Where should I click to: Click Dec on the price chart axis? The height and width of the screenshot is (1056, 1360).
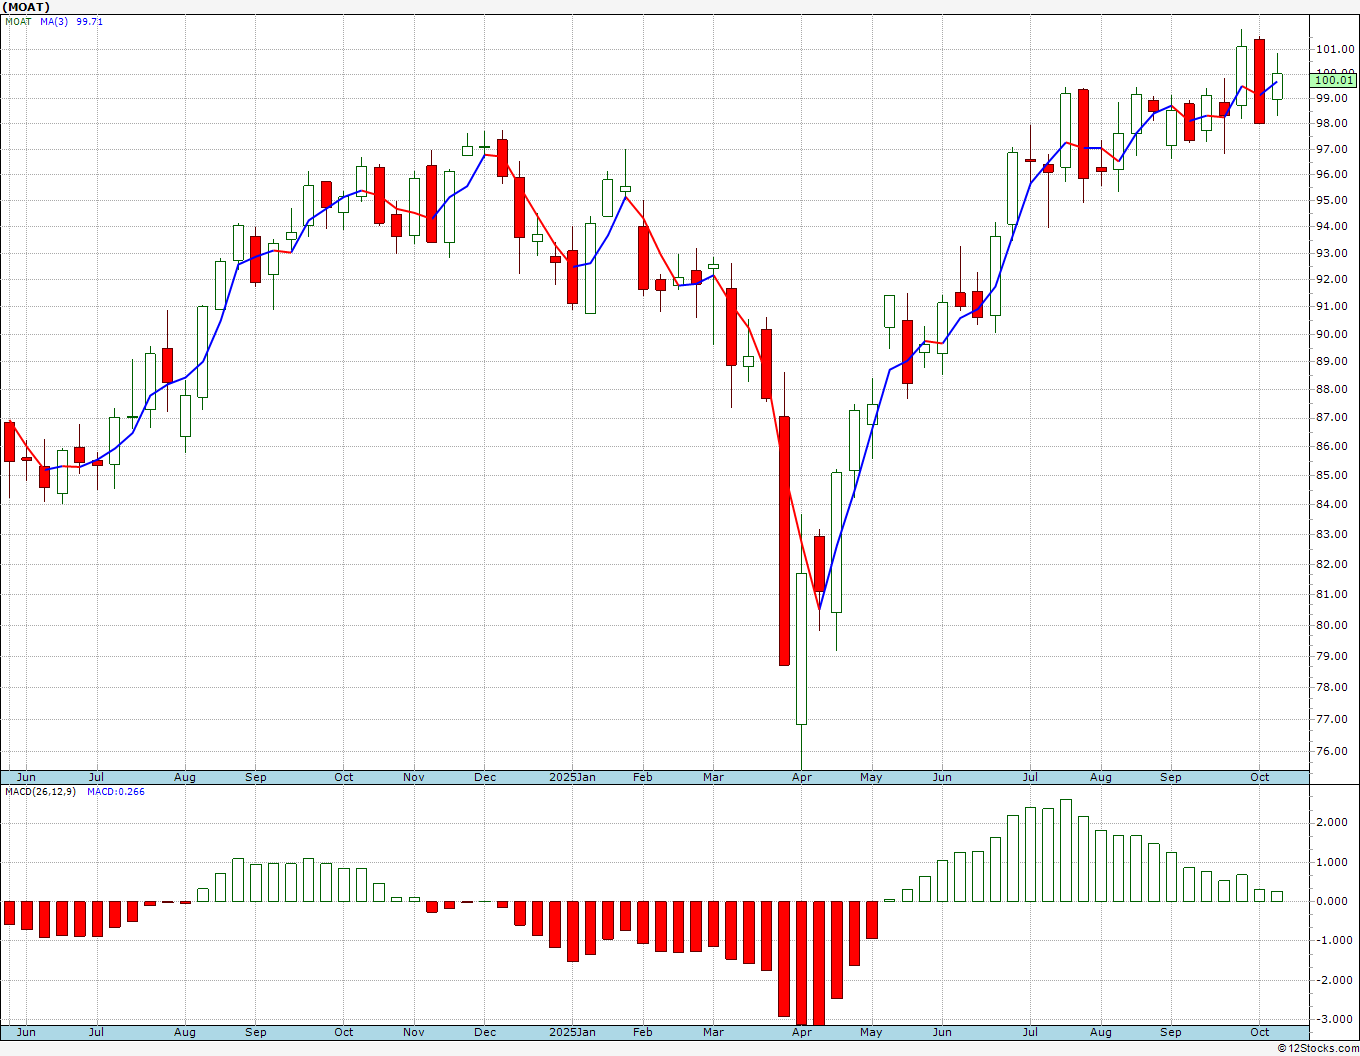pos(485,777)
